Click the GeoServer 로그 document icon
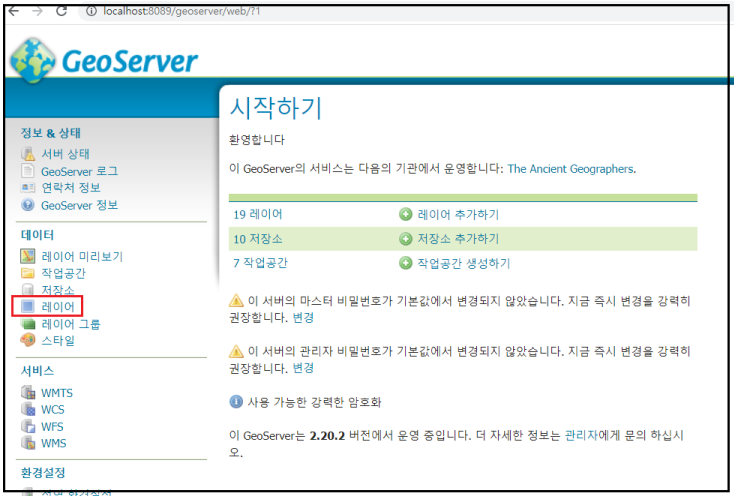 [28, 171]
